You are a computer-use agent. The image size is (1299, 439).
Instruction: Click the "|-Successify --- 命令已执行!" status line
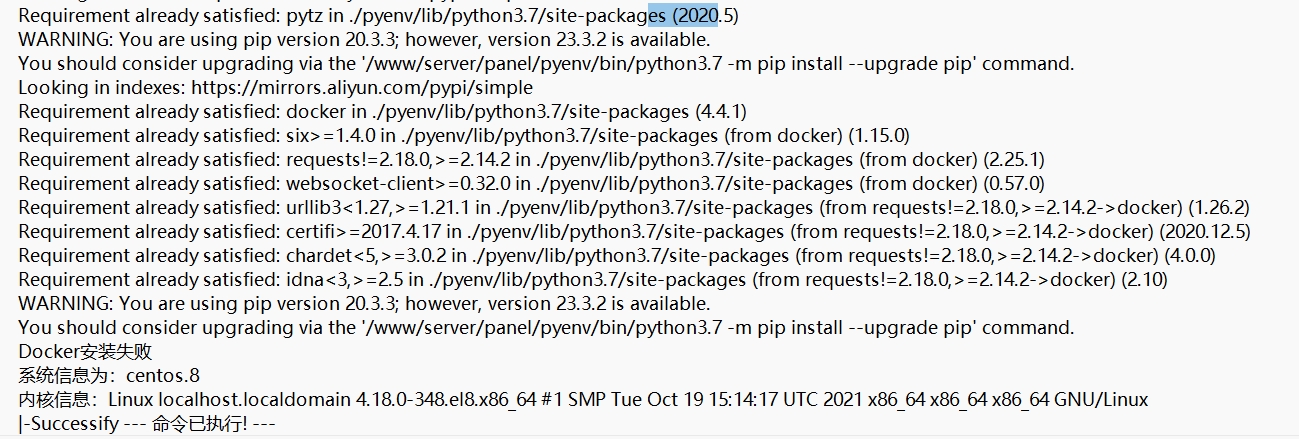pos(146,424)
